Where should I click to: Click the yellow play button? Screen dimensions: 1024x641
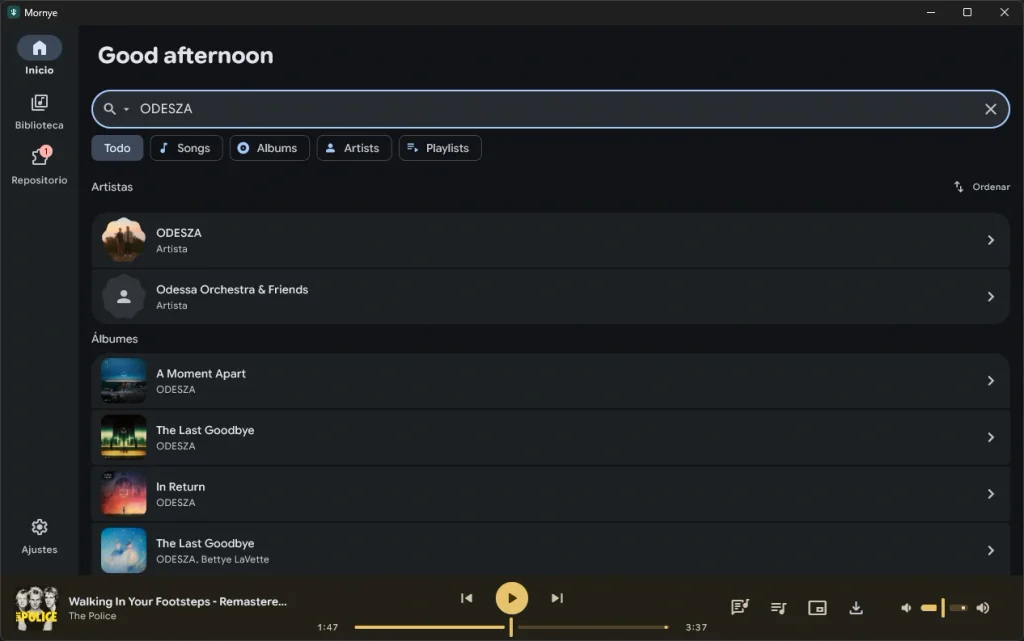(x=511, y=598)
